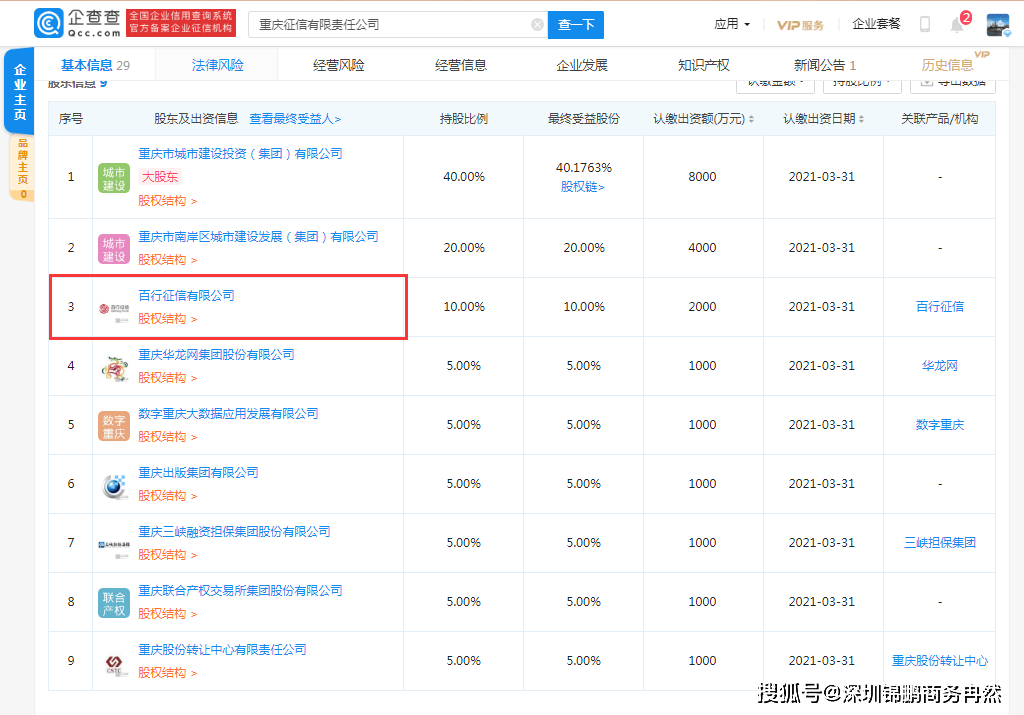Expand 股权结构 under 数字重庆大数据
This screenshot has width=1024, height=715.
pyautogui.click(x=167, y=436)
